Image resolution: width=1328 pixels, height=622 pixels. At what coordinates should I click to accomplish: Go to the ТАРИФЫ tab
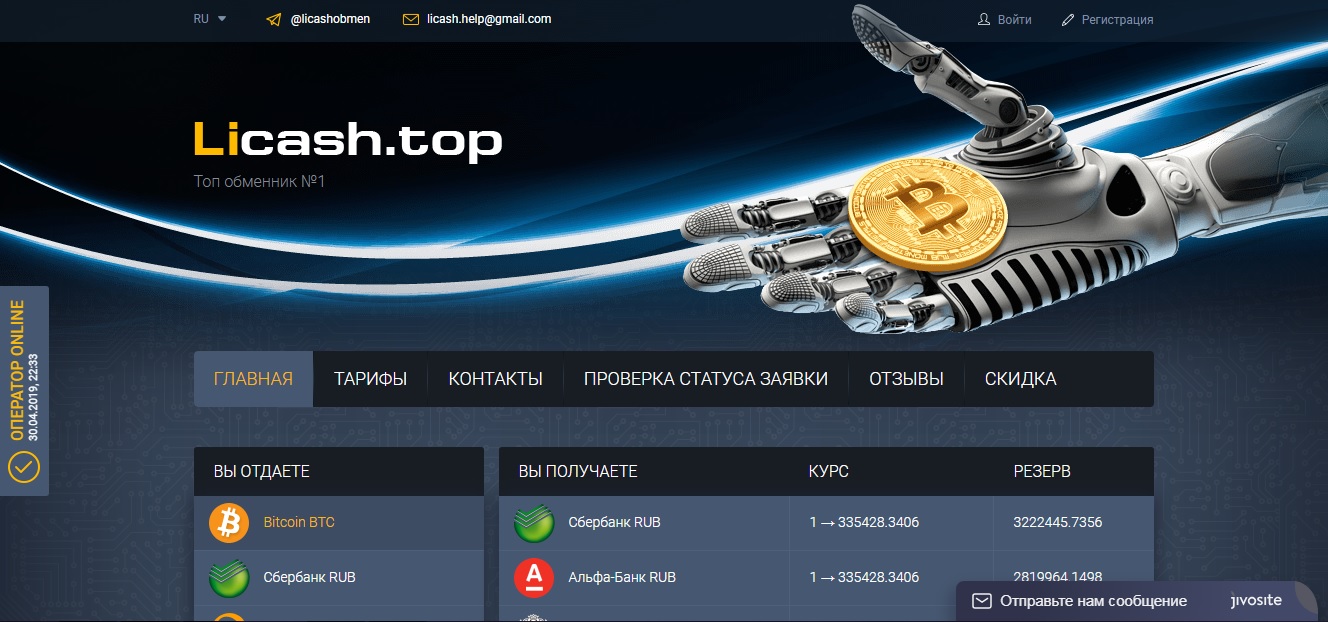coord(370,379)
